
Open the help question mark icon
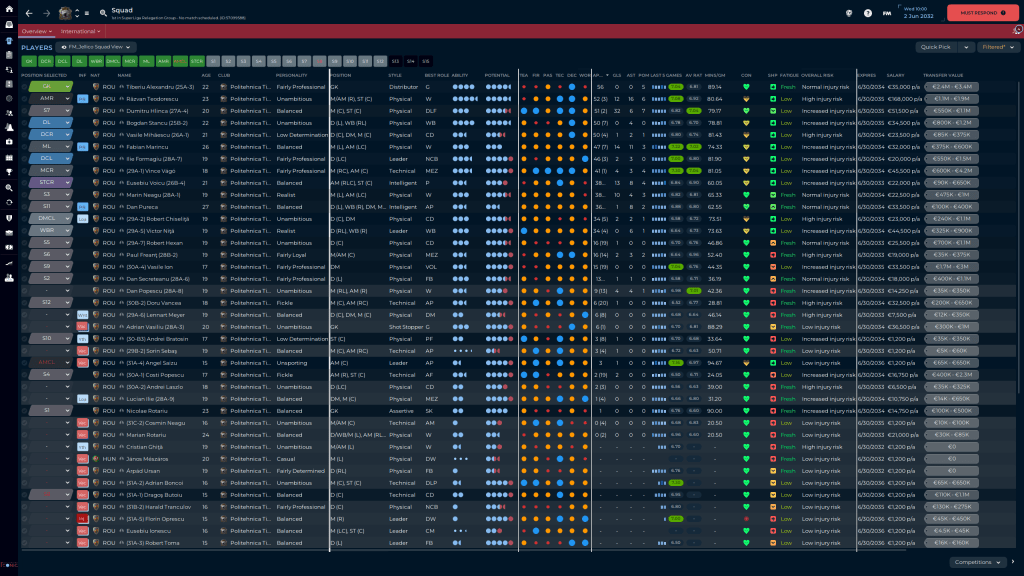pos(868,13)
